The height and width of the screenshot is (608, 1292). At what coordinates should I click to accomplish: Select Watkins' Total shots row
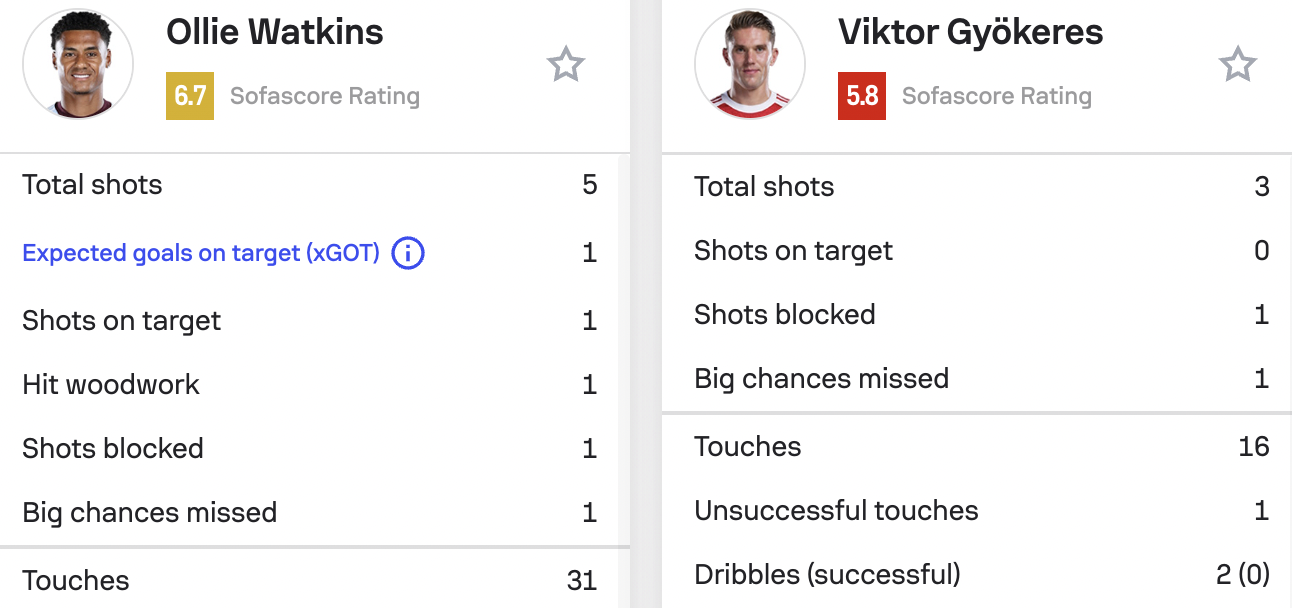pos(310,185)
